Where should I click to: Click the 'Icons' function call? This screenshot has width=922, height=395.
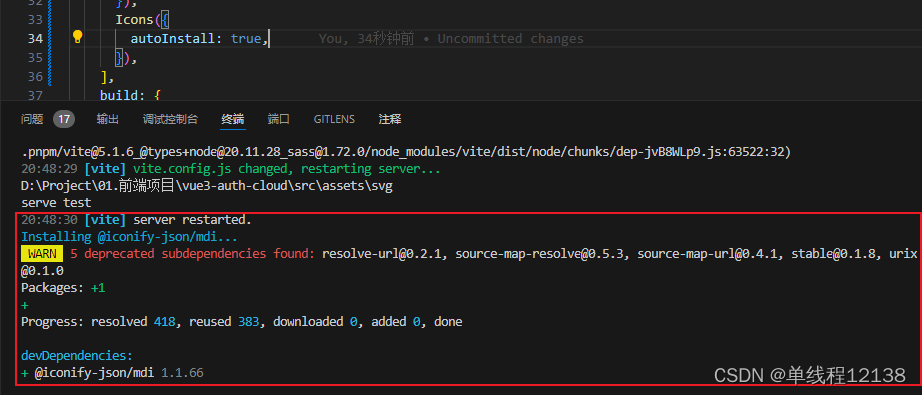[x=134, y=20]
